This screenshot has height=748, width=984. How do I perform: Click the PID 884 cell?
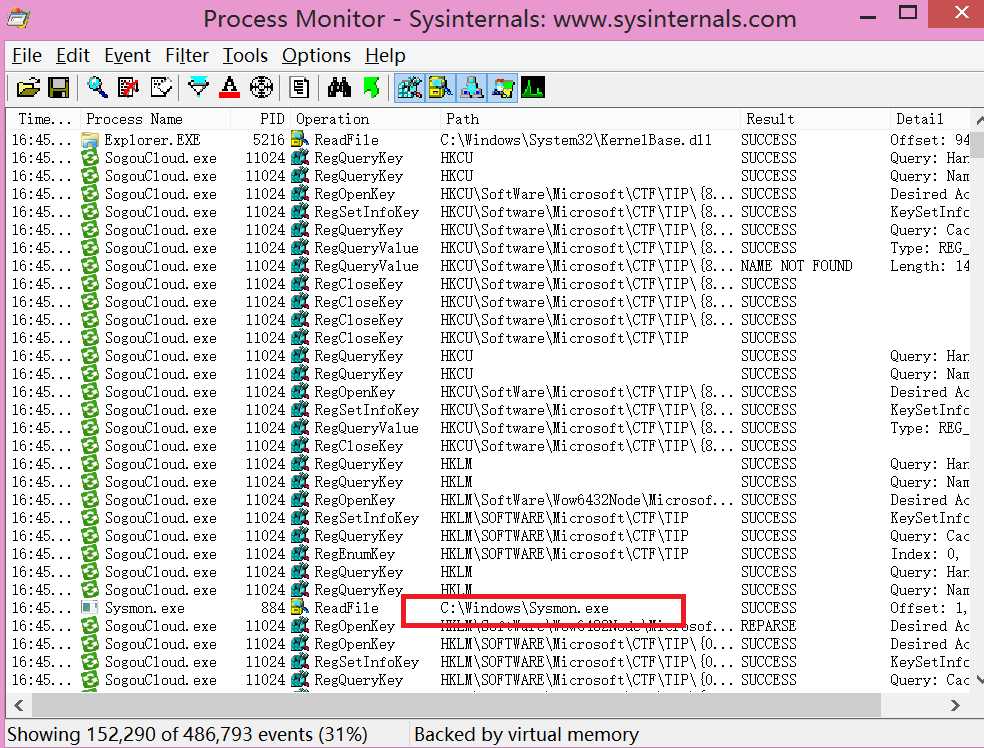(273, 608)
